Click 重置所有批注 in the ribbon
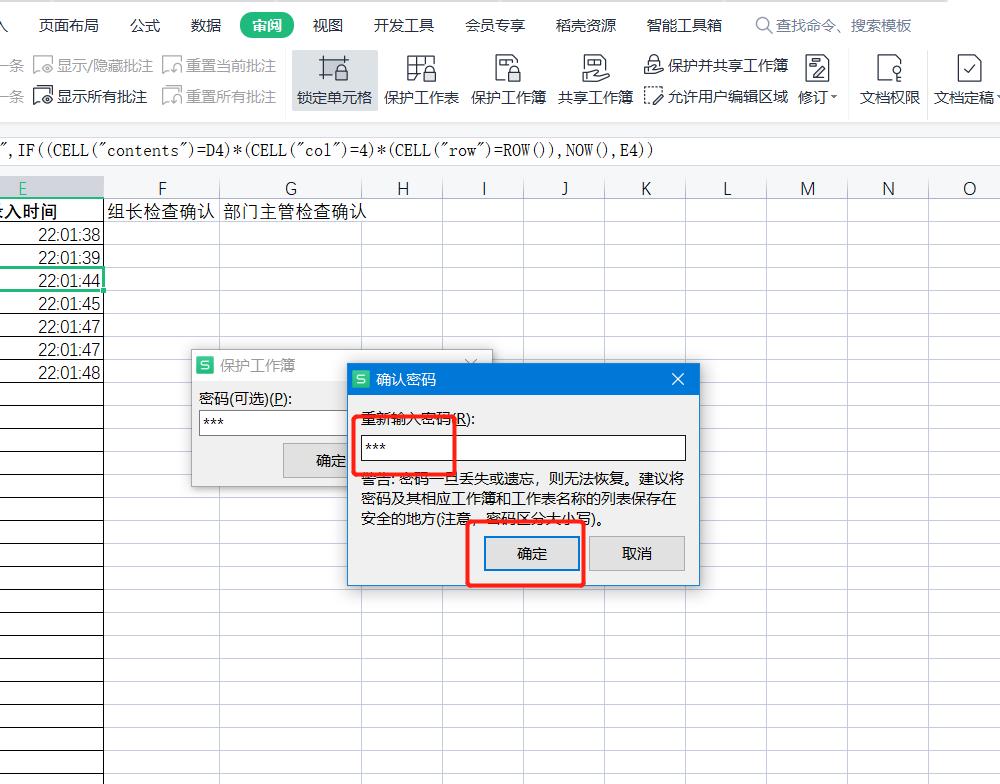This screenshot has width=1000, height=784. point(213,97)
